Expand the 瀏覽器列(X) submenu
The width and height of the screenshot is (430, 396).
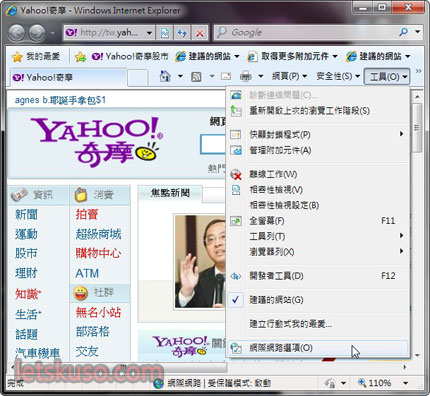point(318,252)
